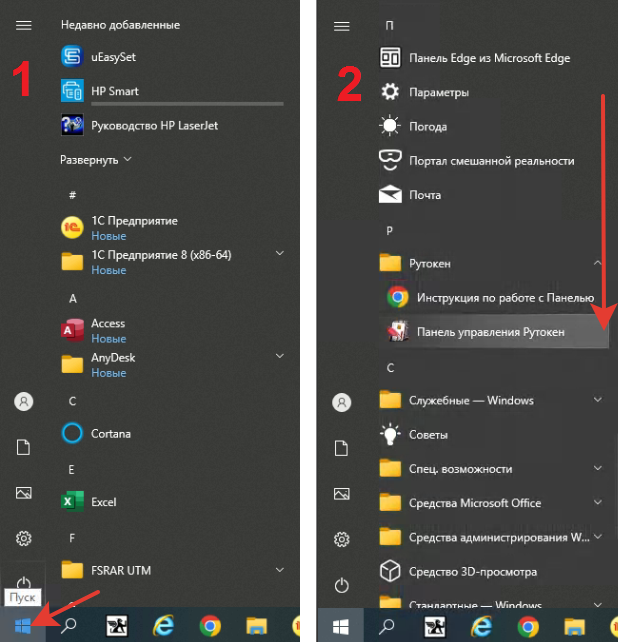Open taskbar search in left panel
Image resolution: width=618 pixels, height=642 pixels.
68,625
